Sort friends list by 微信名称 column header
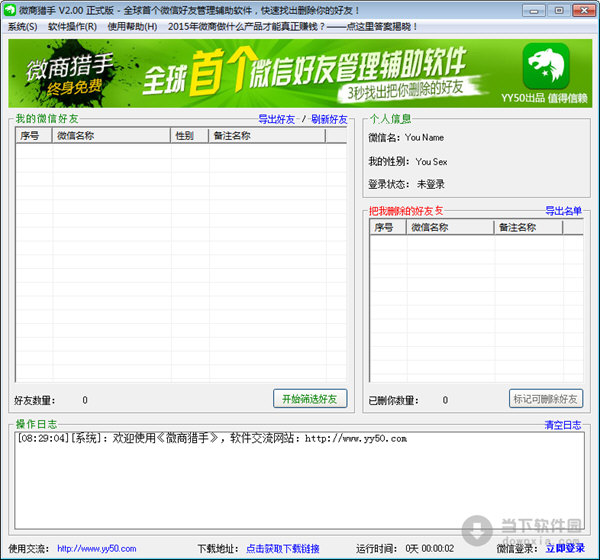The image size is (600, 560). (x=110, y=135)
